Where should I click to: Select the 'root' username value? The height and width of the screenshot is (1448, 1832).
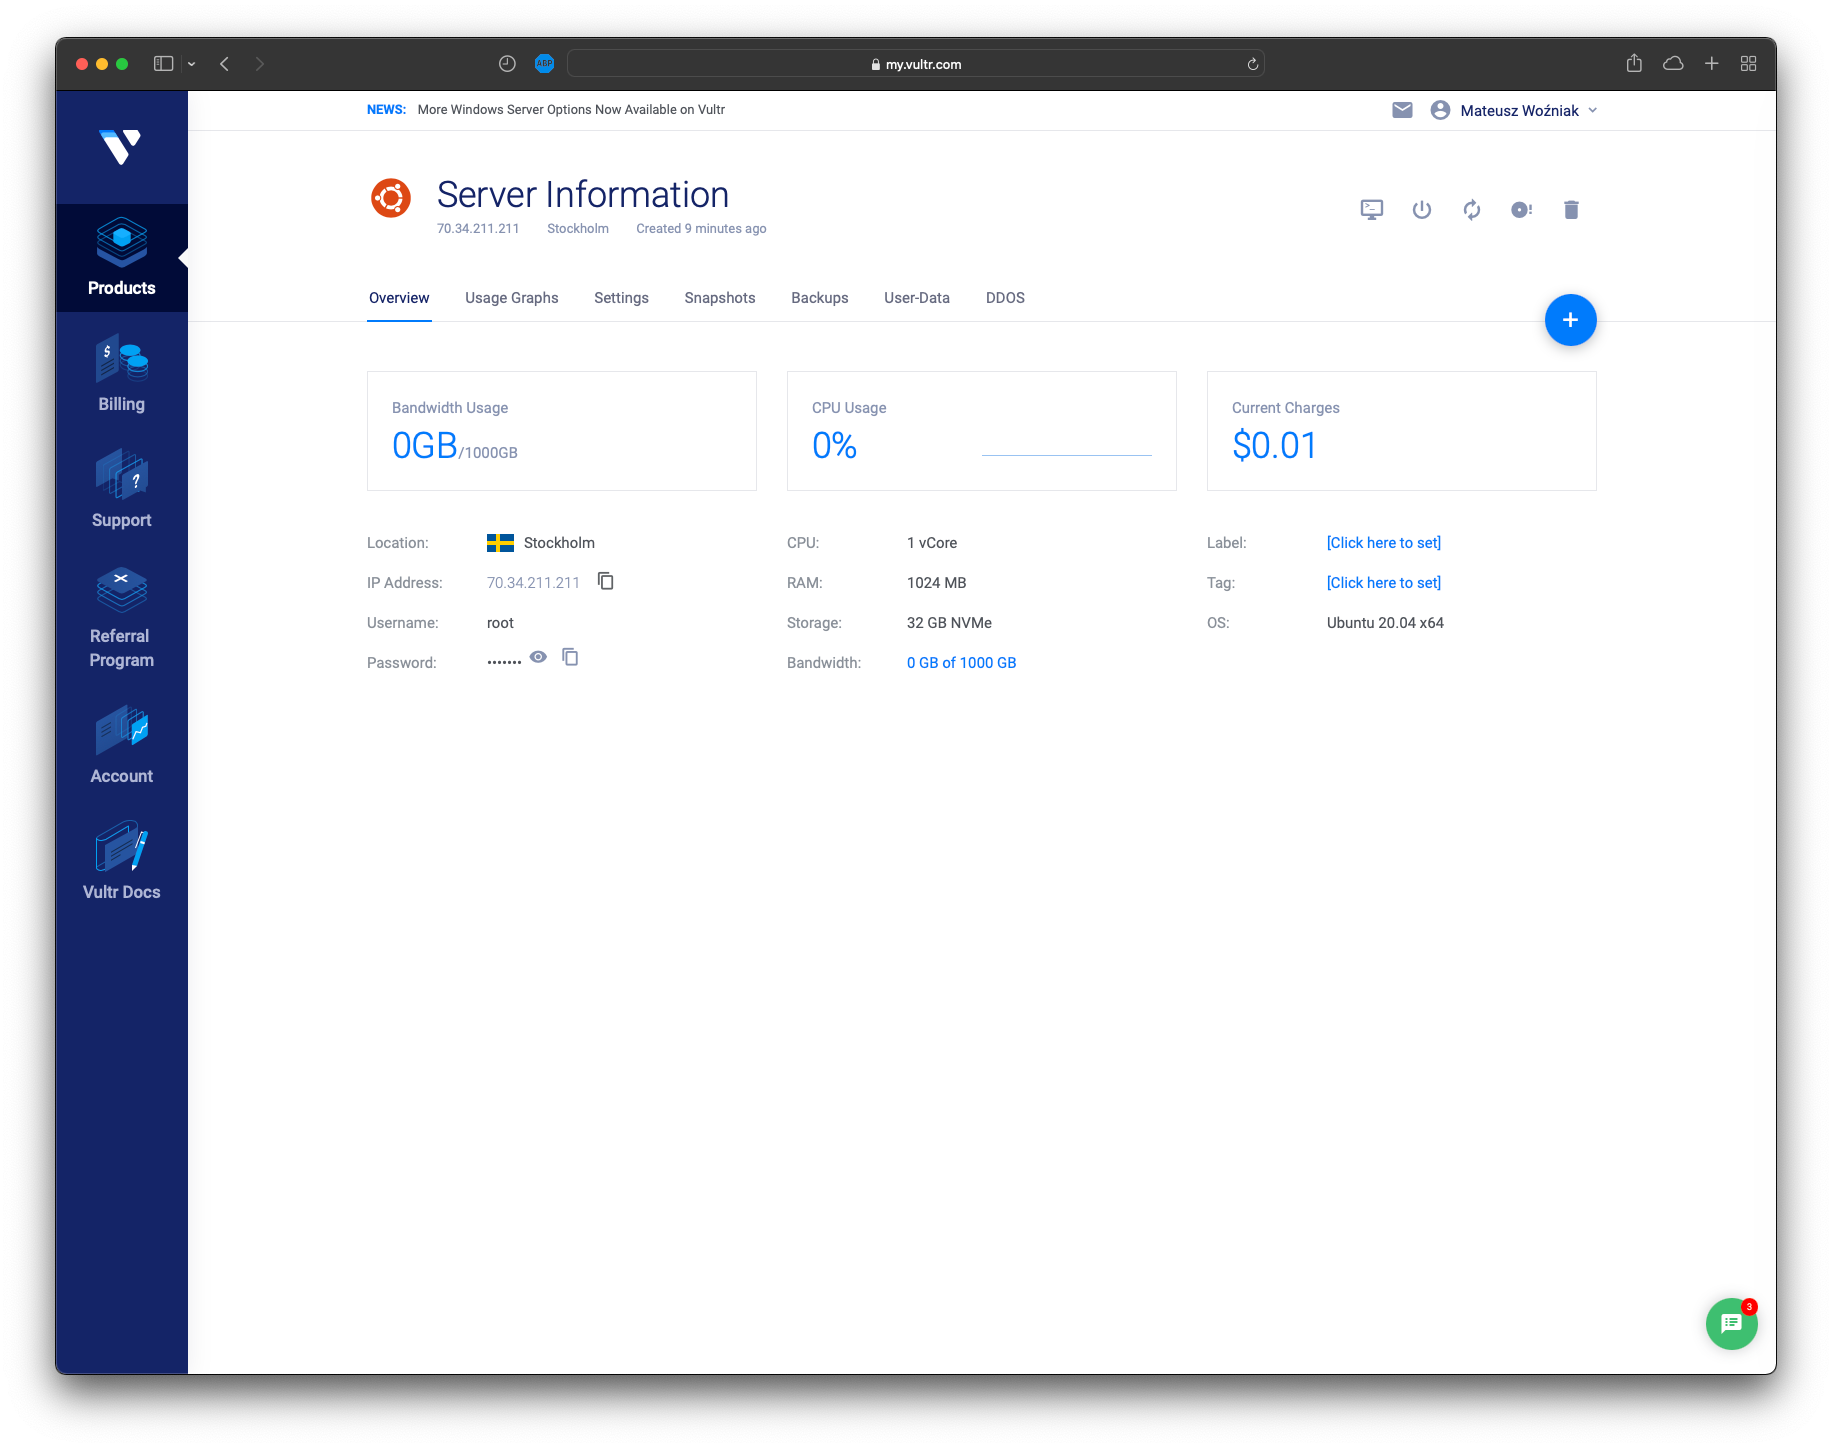[x=500, y=623]
